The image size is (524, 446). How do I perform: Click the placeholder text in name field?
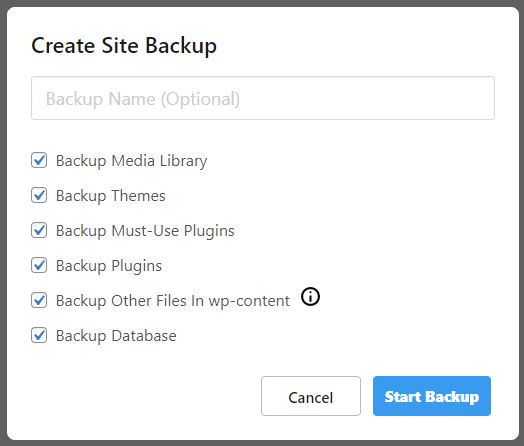pos(143,99)
